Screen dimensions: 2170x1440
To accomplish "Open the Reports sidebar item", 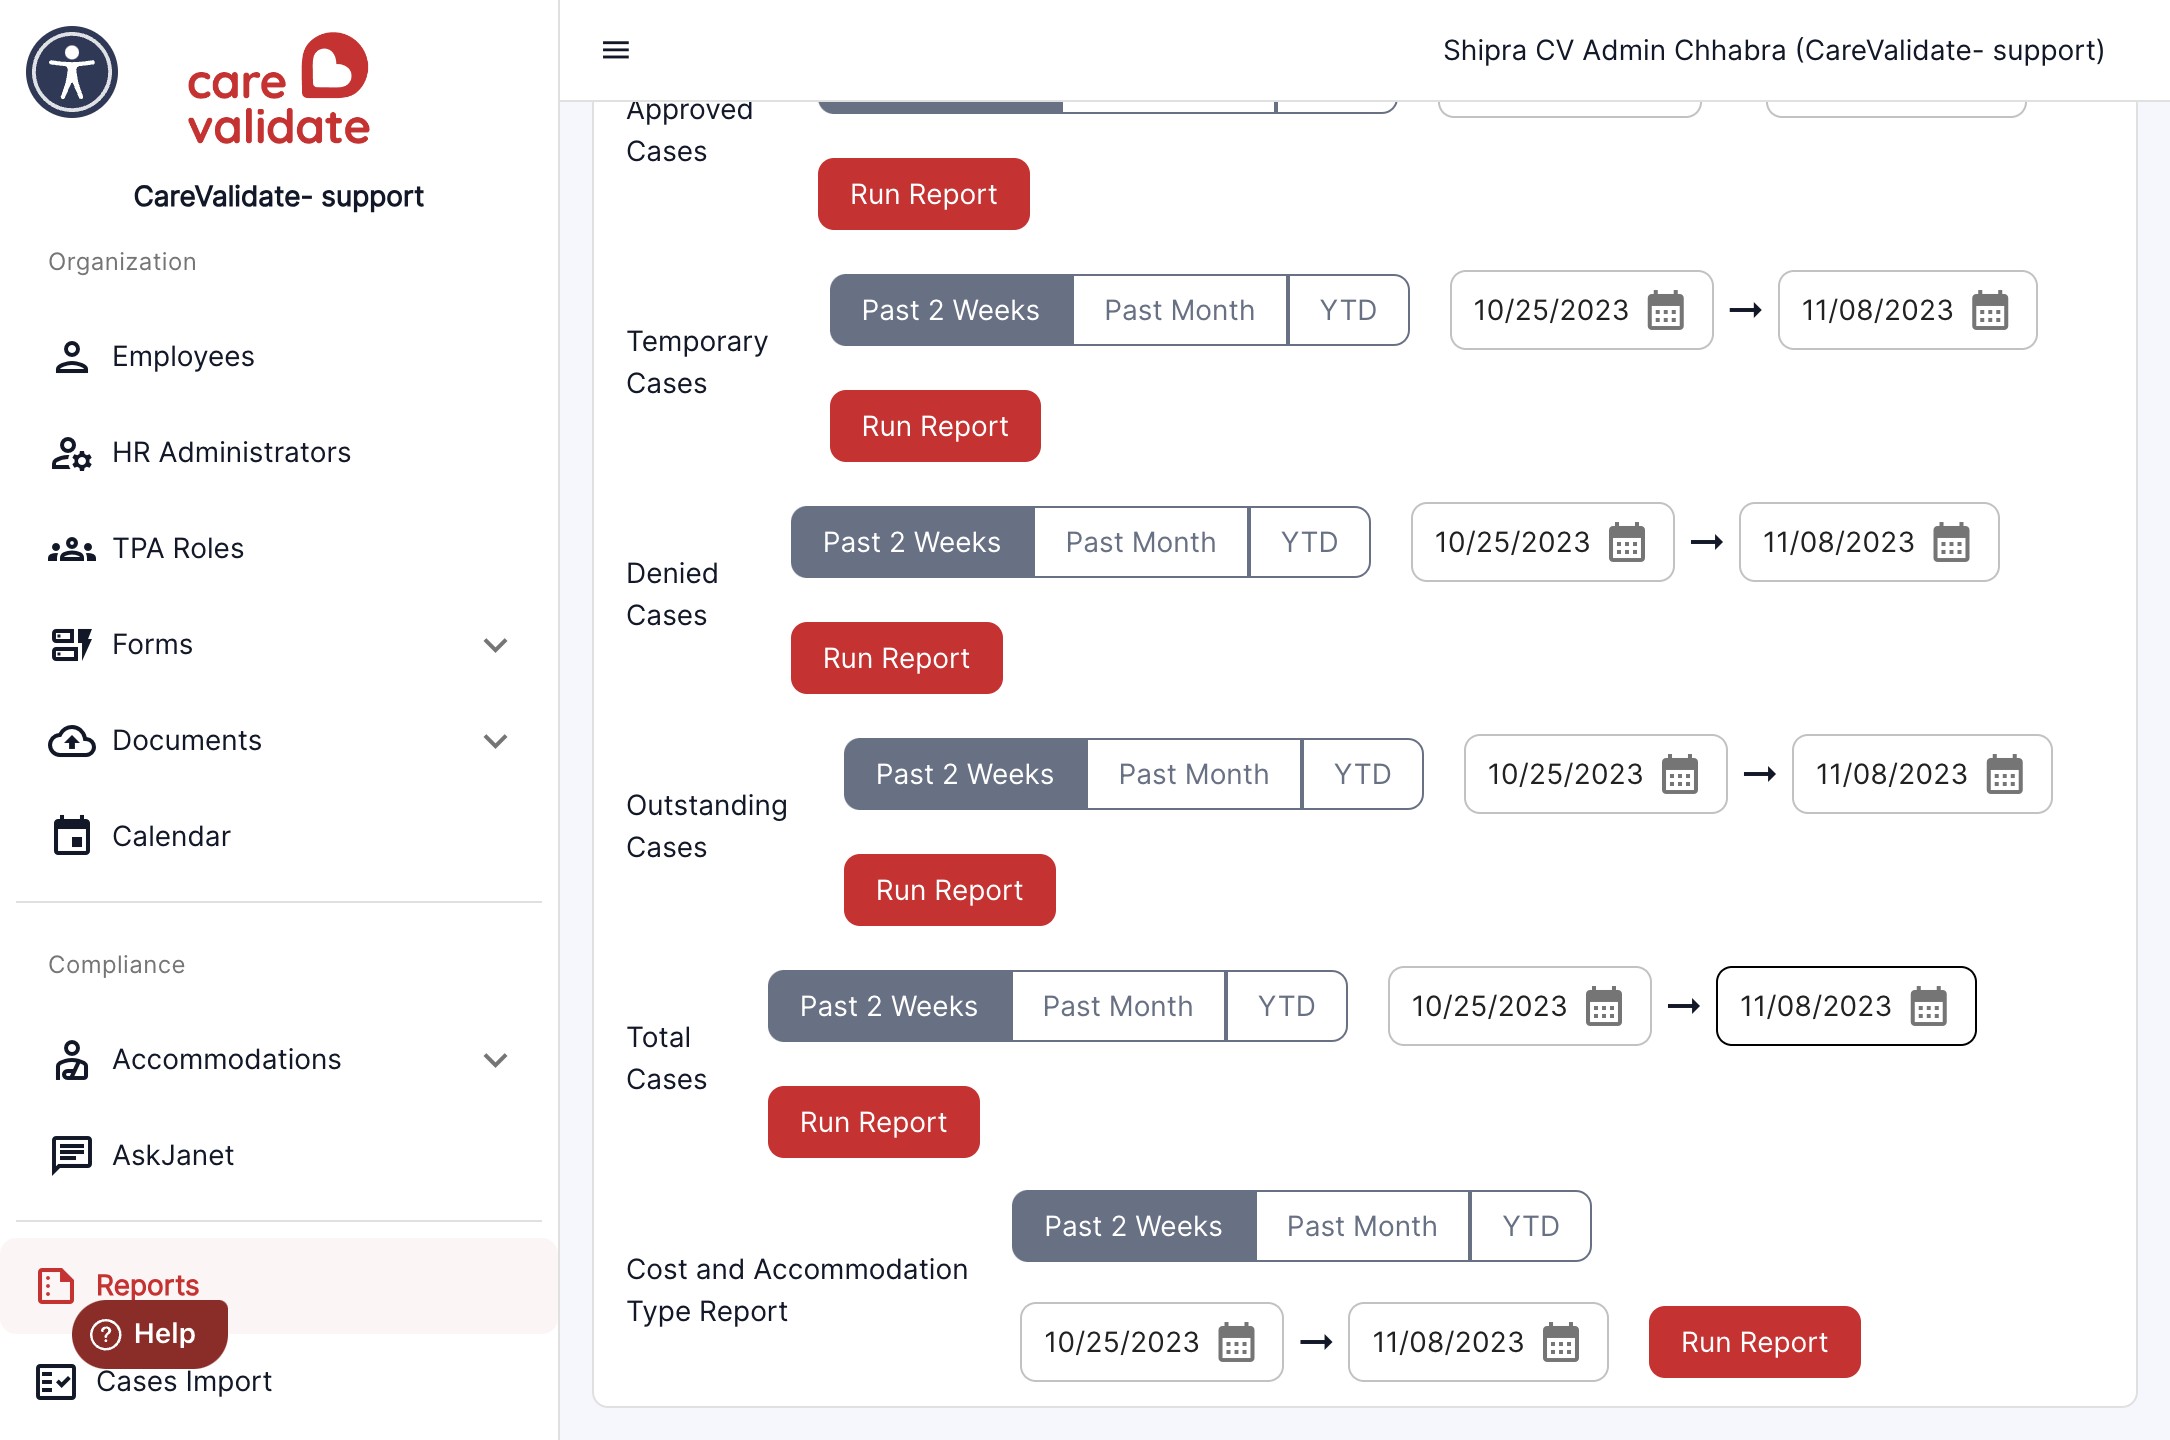I will pos(279,1285).
